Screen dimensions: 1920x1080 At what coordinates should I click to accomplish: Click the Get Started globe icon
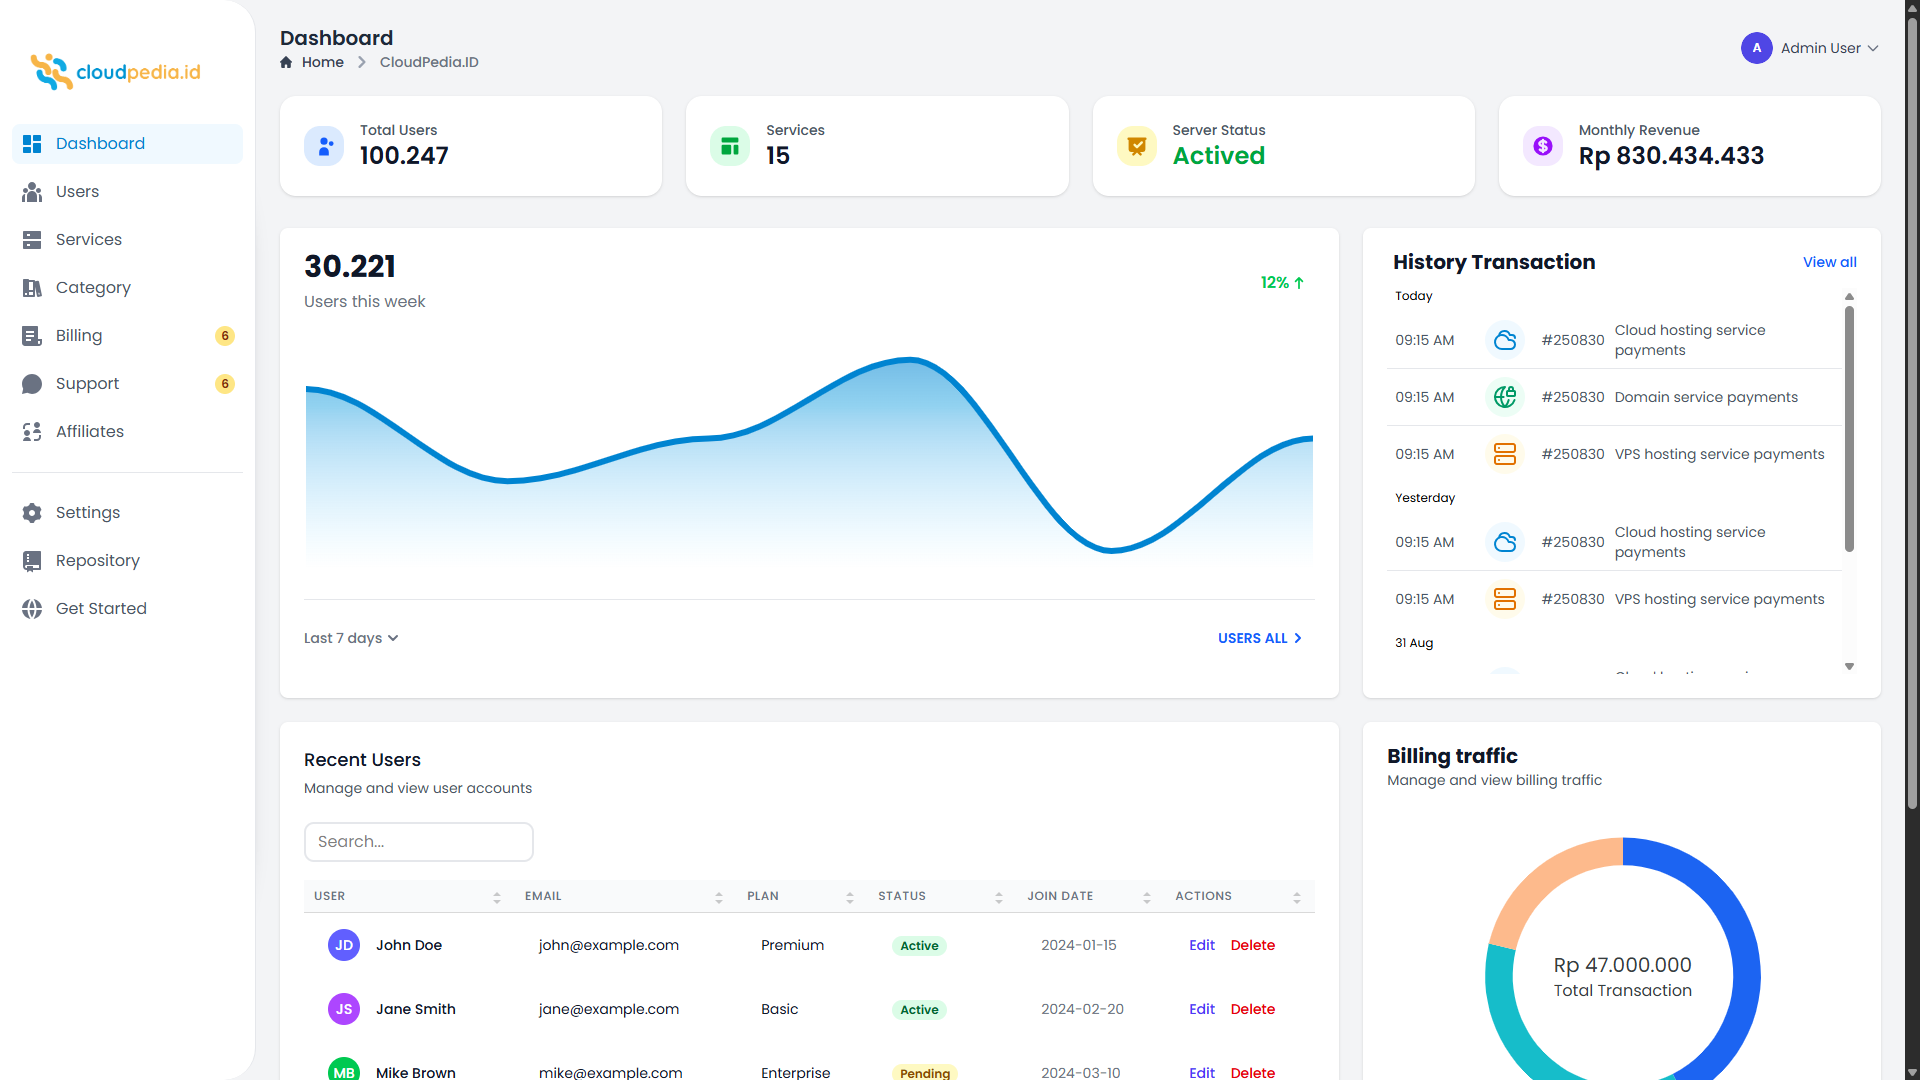pos(32,609)
